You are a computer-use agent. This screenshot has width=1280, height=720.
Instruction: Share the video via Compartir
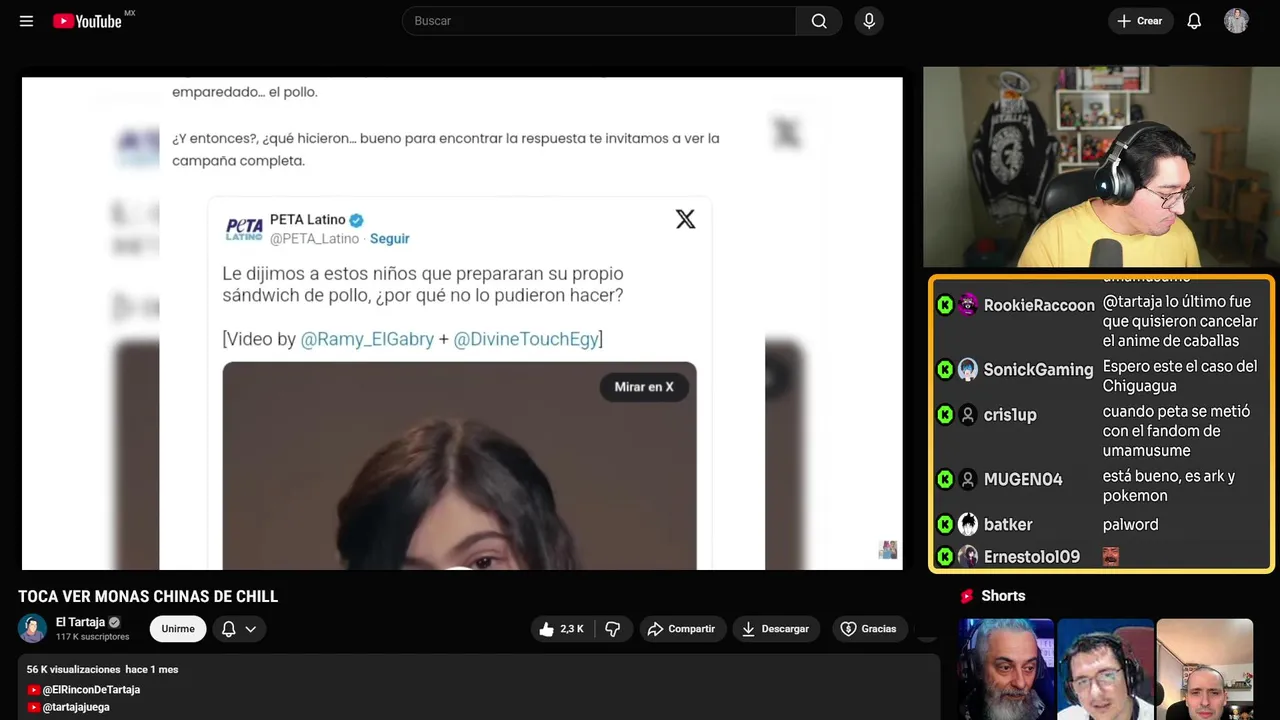click(681, 629)
